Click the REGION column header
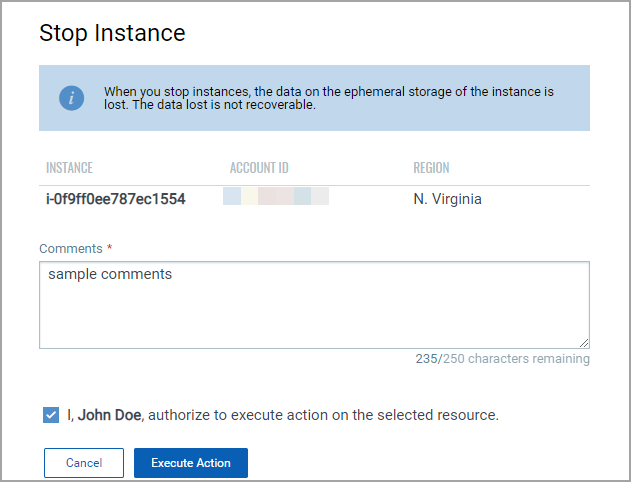This screenshot has height=482, width=631. [431, 168]
